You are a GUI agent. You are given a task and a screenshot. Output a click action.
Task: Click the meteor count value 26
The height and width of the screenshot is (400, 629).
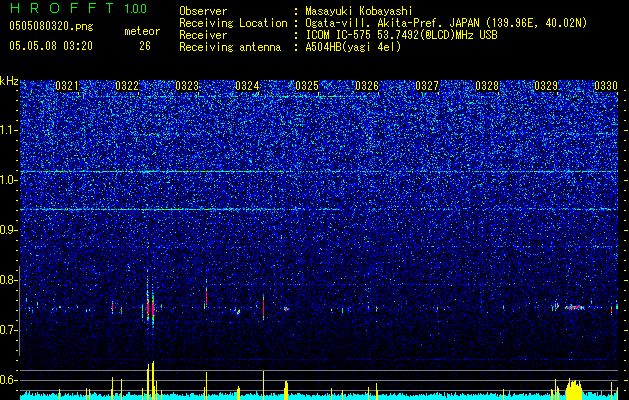click(x=145, y=46)
